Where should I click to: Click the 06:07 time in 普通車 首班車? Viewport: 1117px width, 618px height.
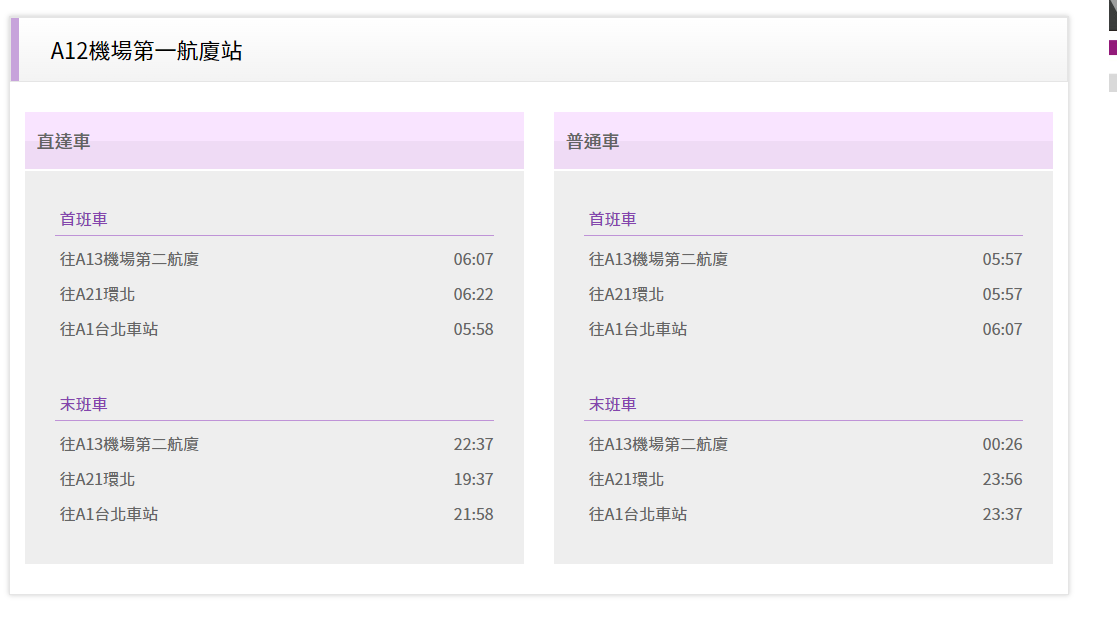pos(1002,329)
